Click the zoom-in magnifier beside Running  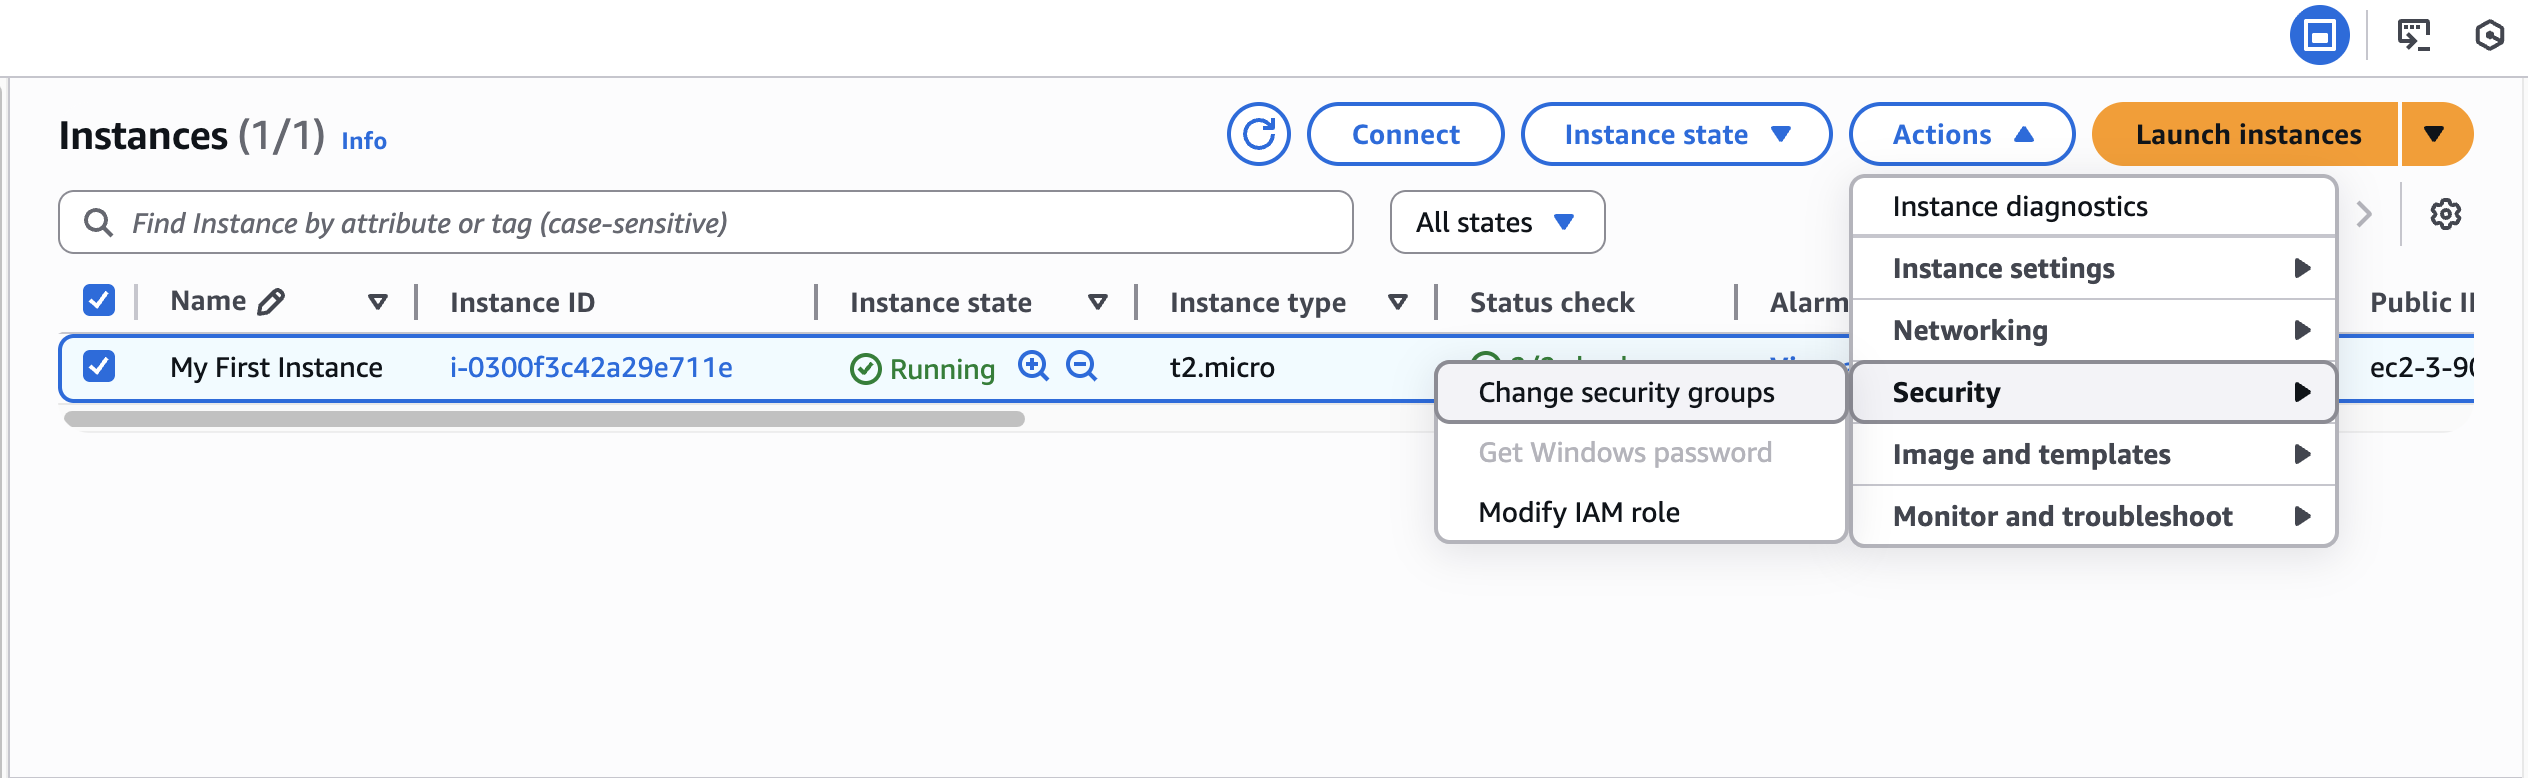(x=1033, y=366)
